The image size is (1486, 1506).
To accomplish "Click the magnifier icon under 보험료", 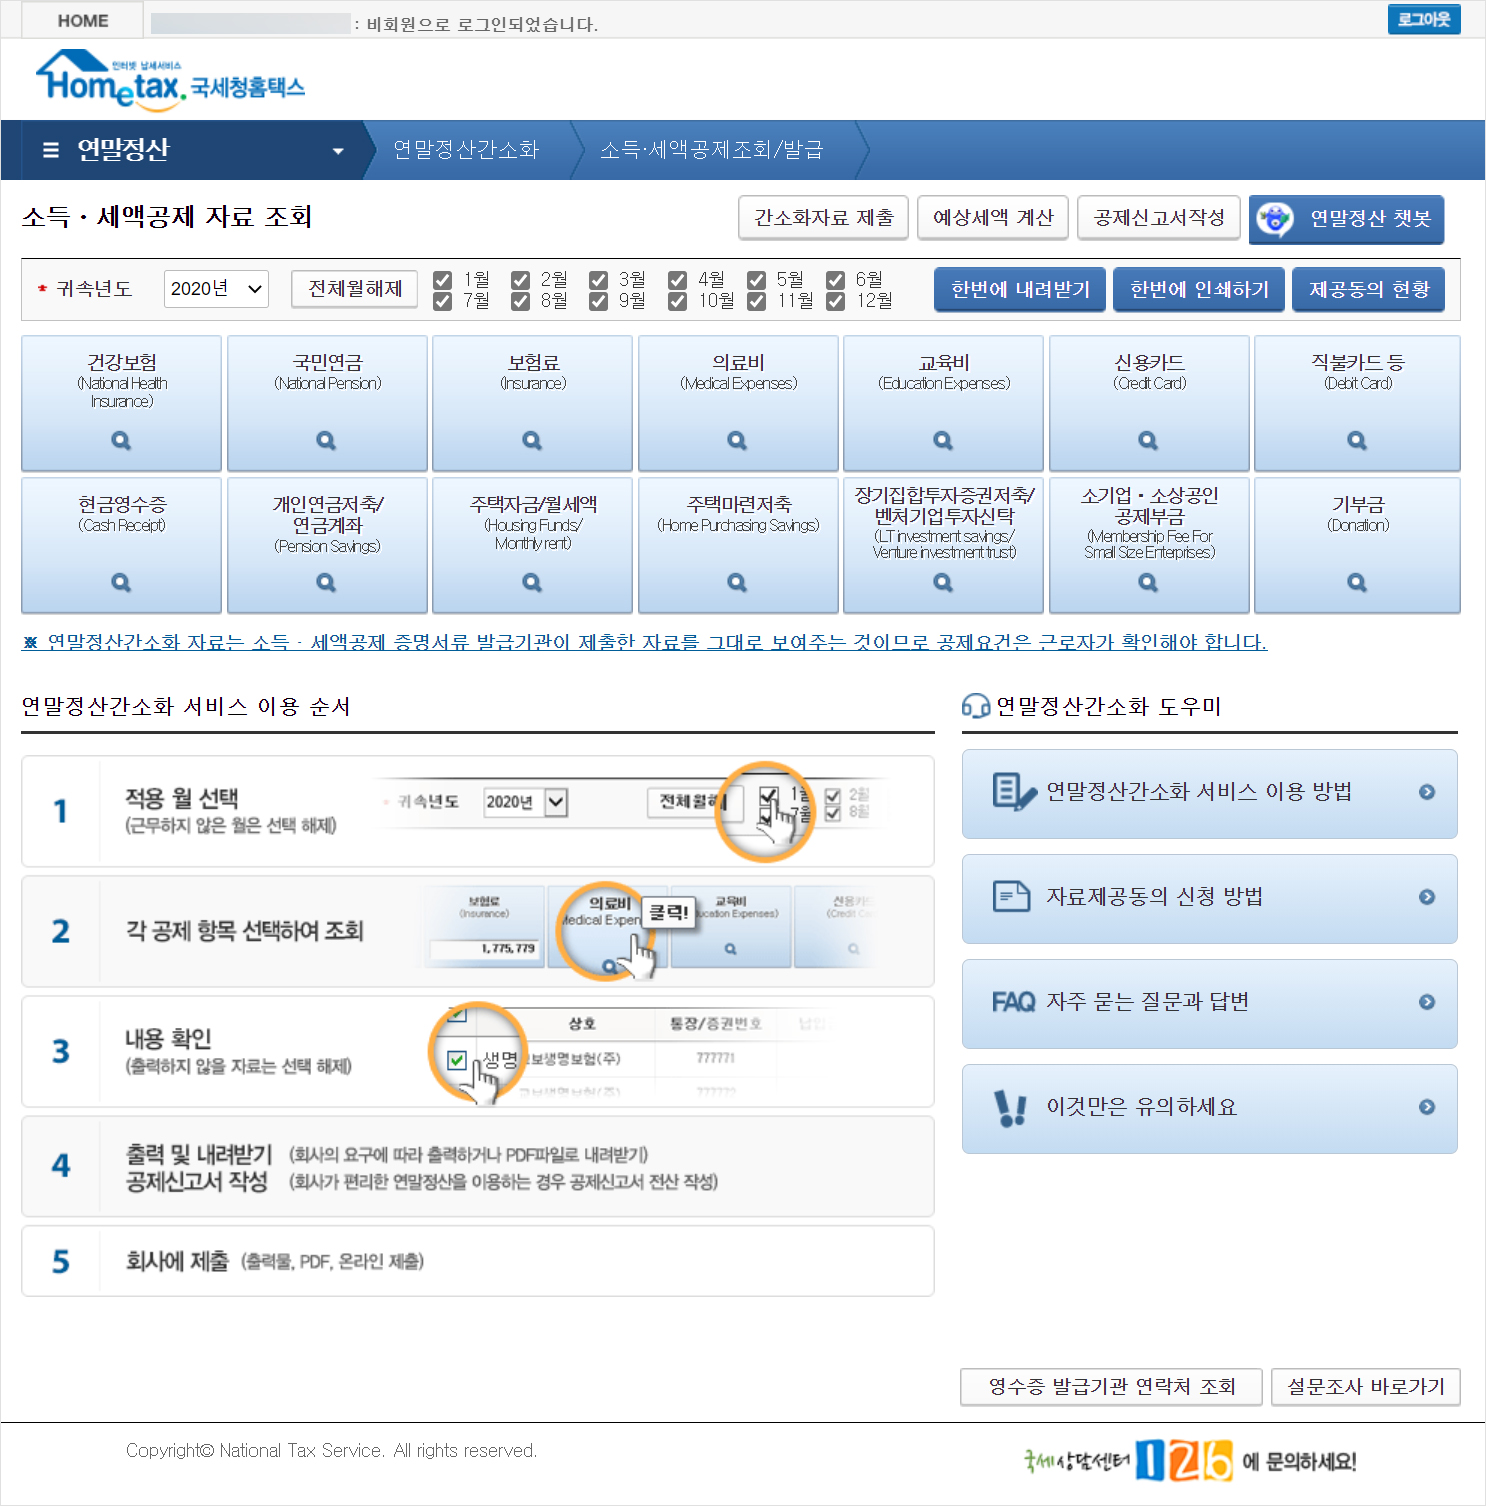I will (532, 440).
